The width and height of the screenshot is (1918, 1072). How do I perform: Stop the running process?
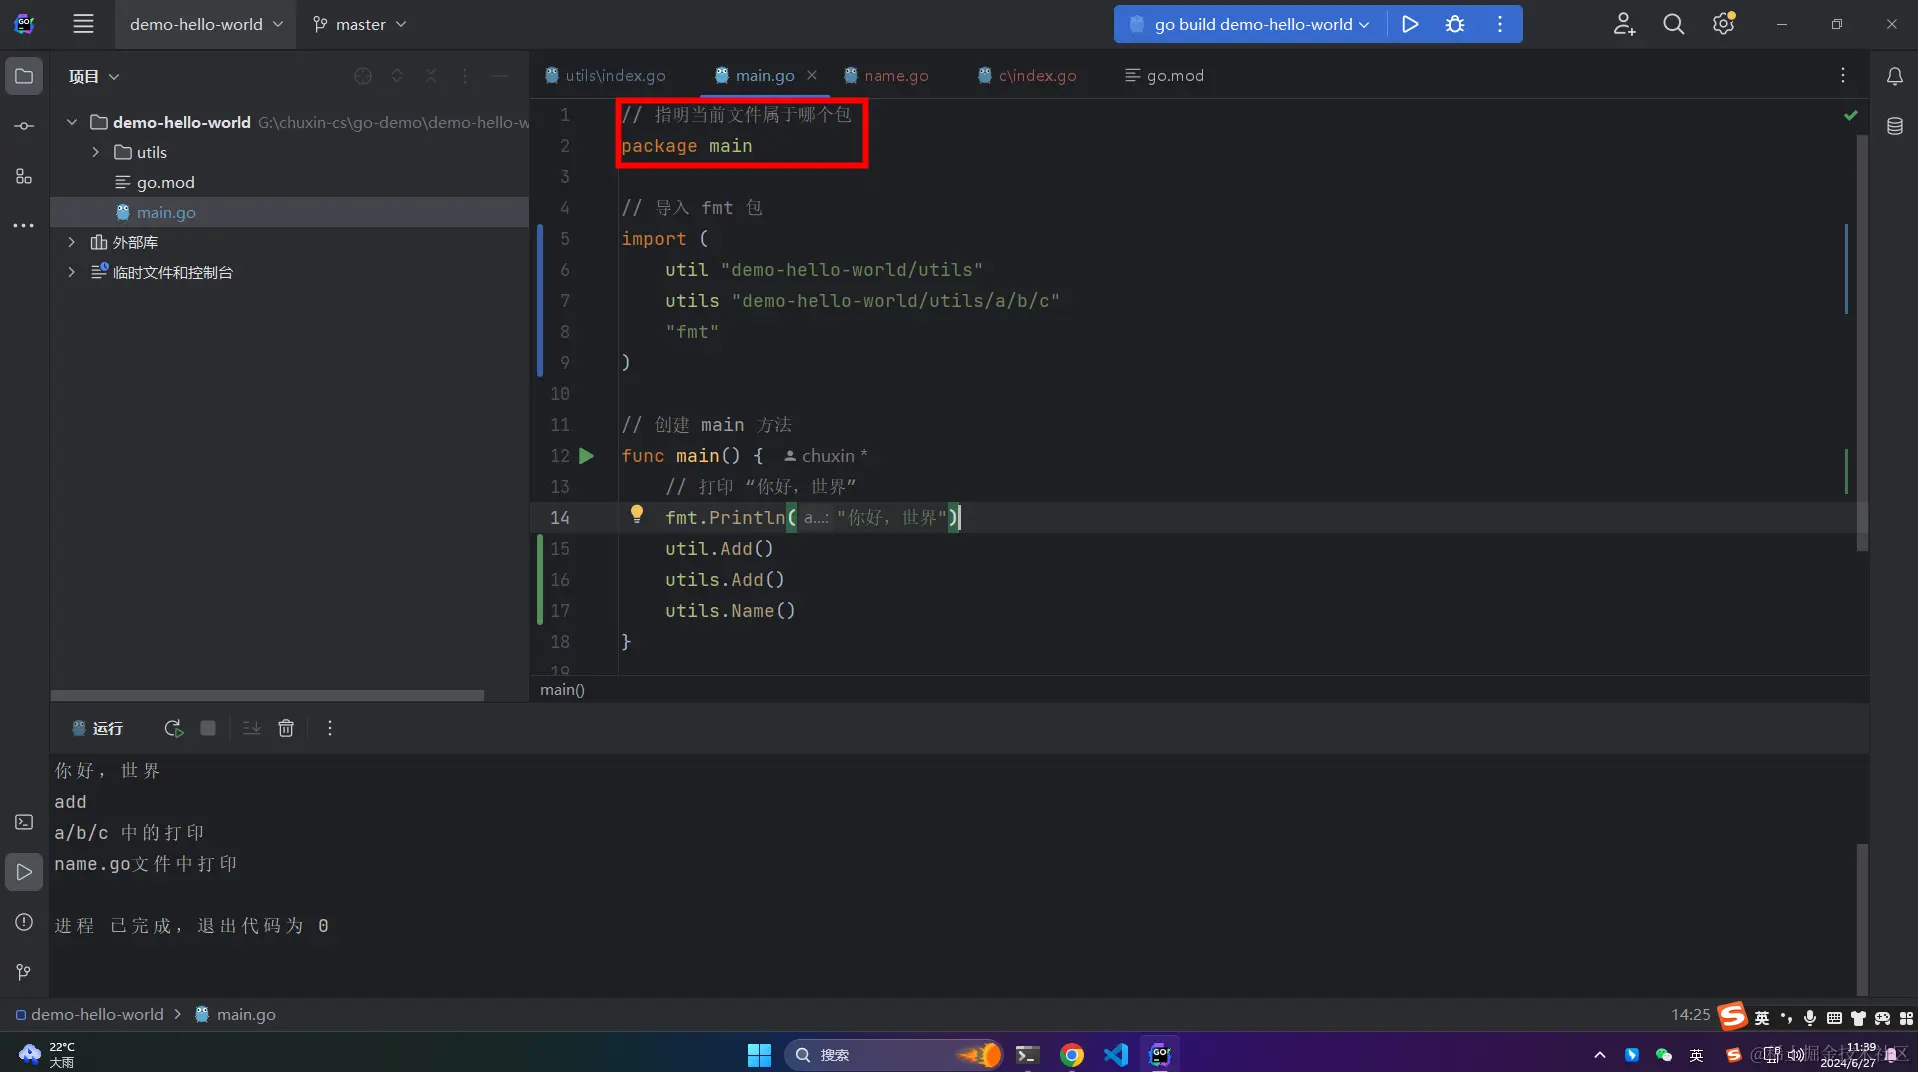[208, 728]
